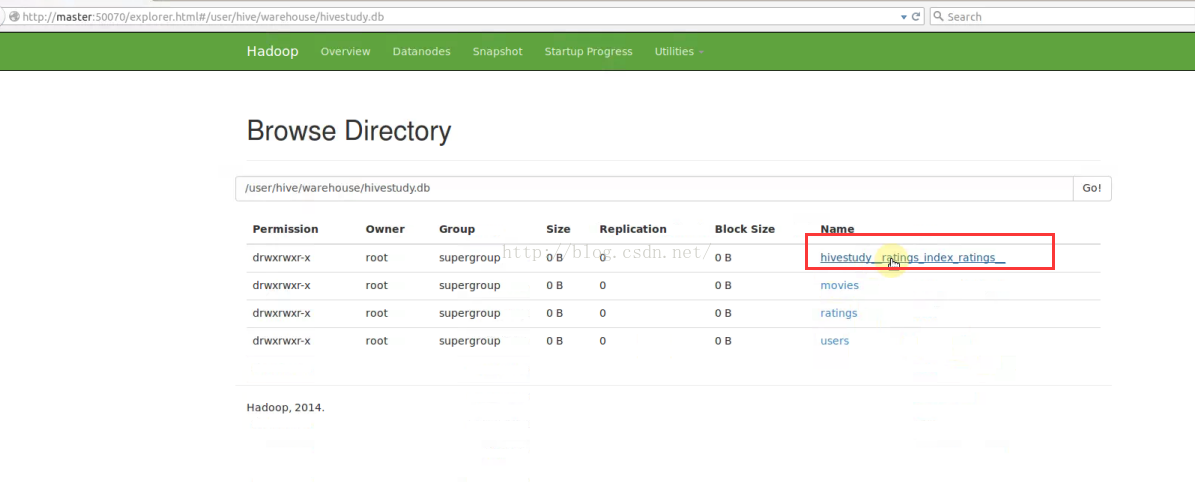This screenshot has width=1195, height=482.
Task: Click supergroup in users row
Action: click(469, 340)
